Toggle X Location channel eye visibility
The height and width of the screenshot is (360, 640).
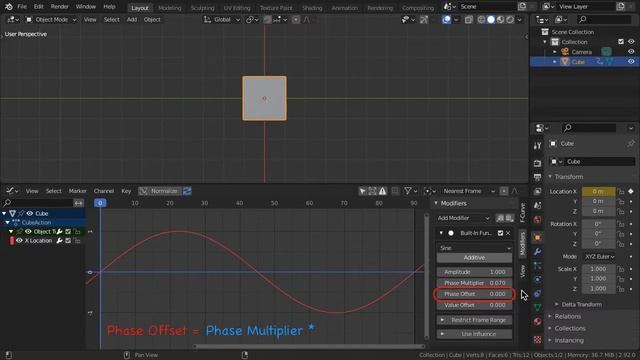click(x=19, y=241)
